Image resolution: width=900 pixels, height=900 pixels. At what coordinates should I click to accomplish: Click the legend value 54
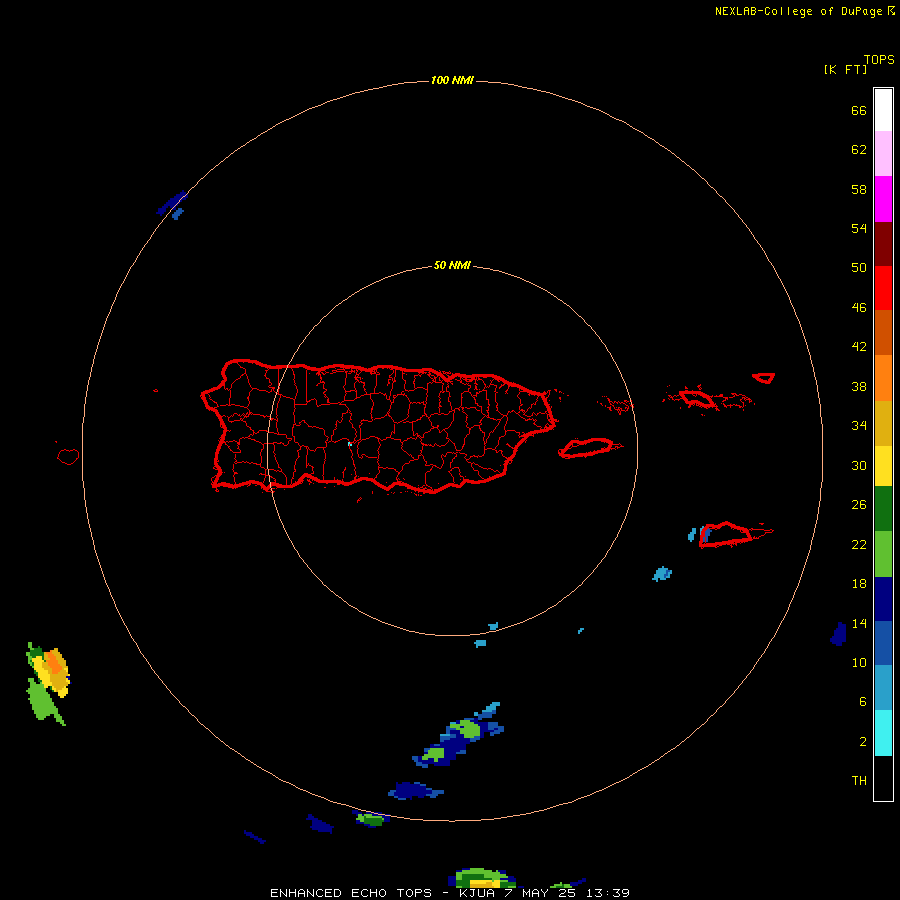[859, 228]
